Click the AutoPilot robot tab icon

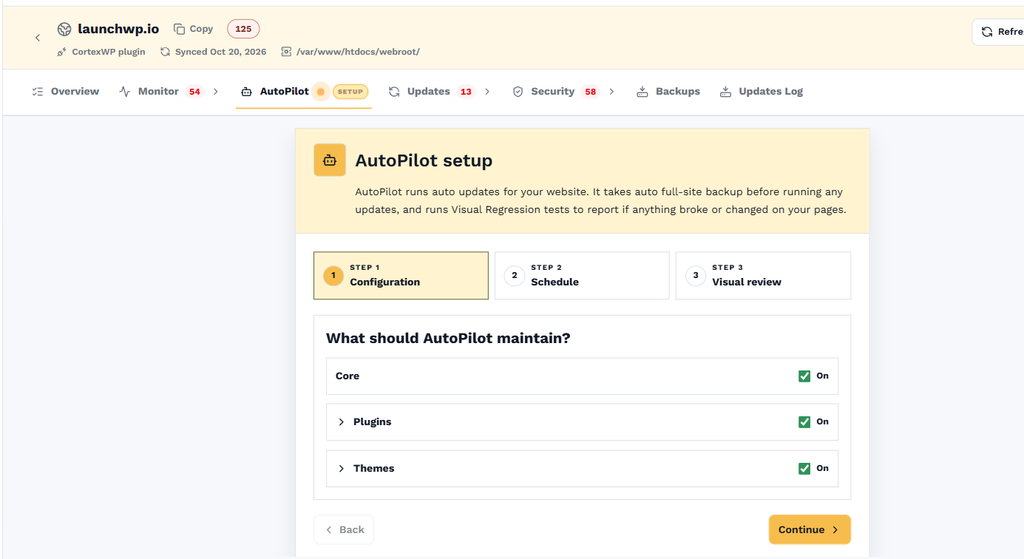point(246,91)
